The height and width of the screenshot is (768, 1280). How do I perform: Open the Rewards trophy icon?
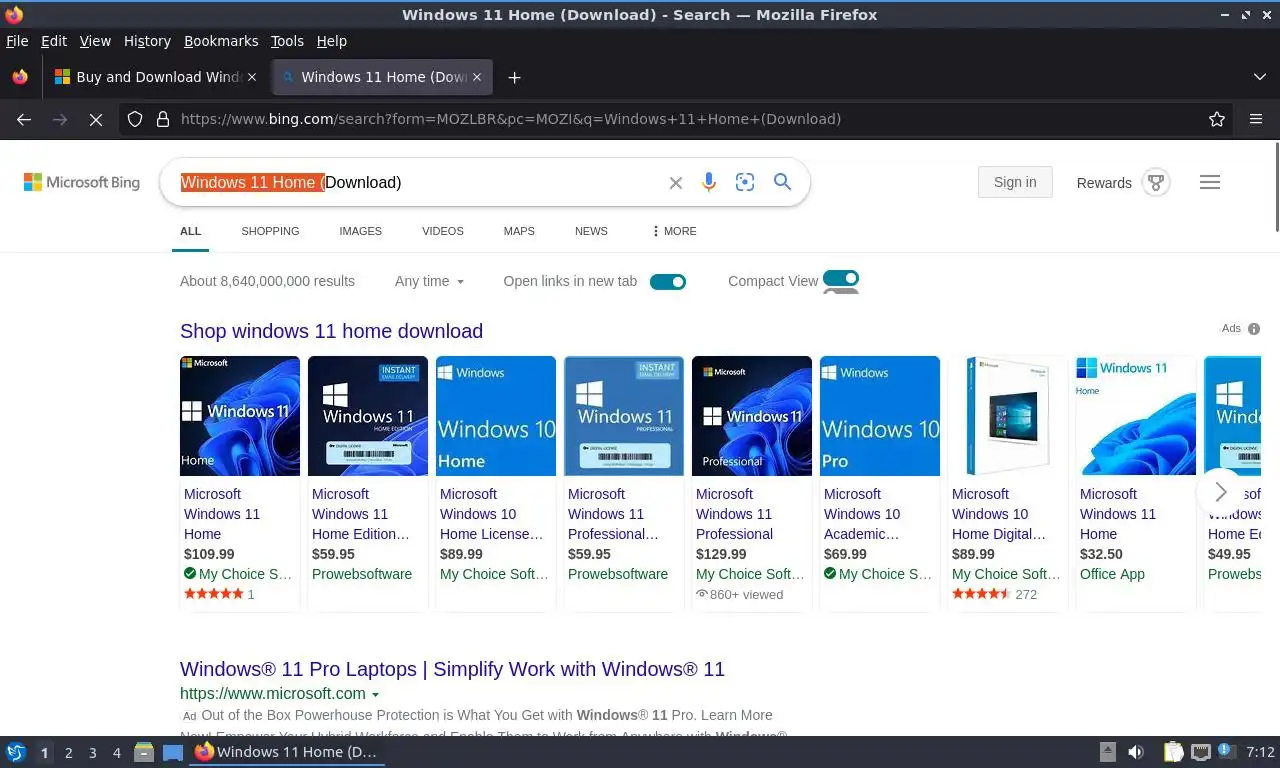1156,182
